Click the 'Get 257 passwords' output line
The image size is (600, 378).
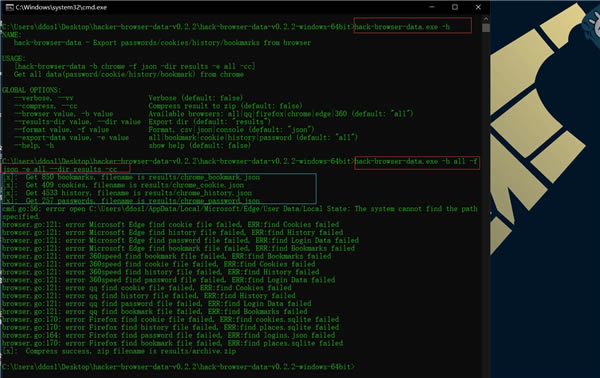tap(131, 200)
